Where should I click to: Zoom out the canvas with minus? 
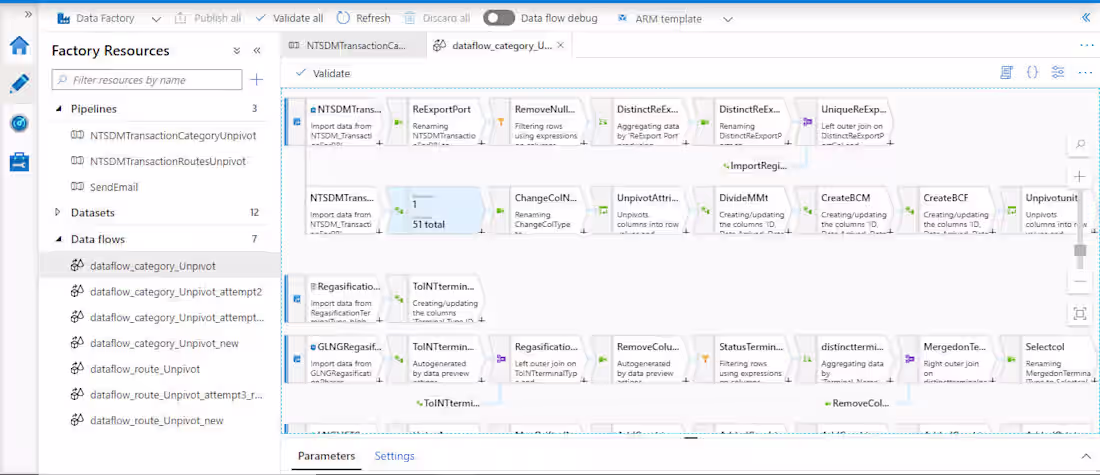1080,281
